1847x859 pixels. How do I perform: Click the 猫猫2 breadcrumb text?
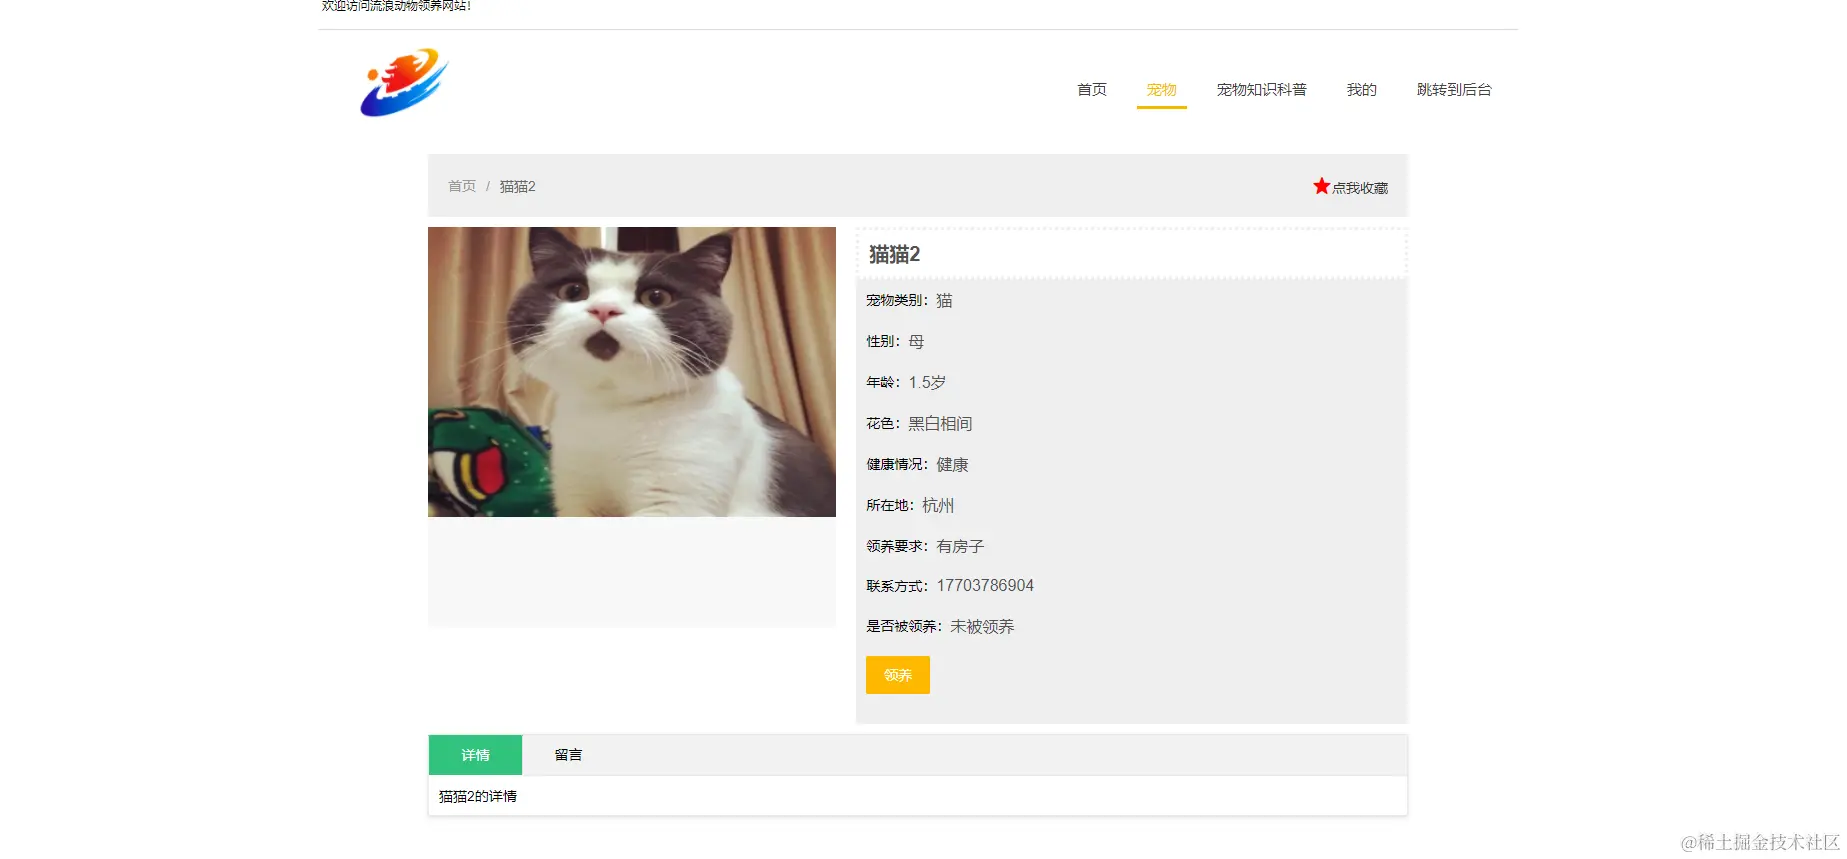point(518,186)
